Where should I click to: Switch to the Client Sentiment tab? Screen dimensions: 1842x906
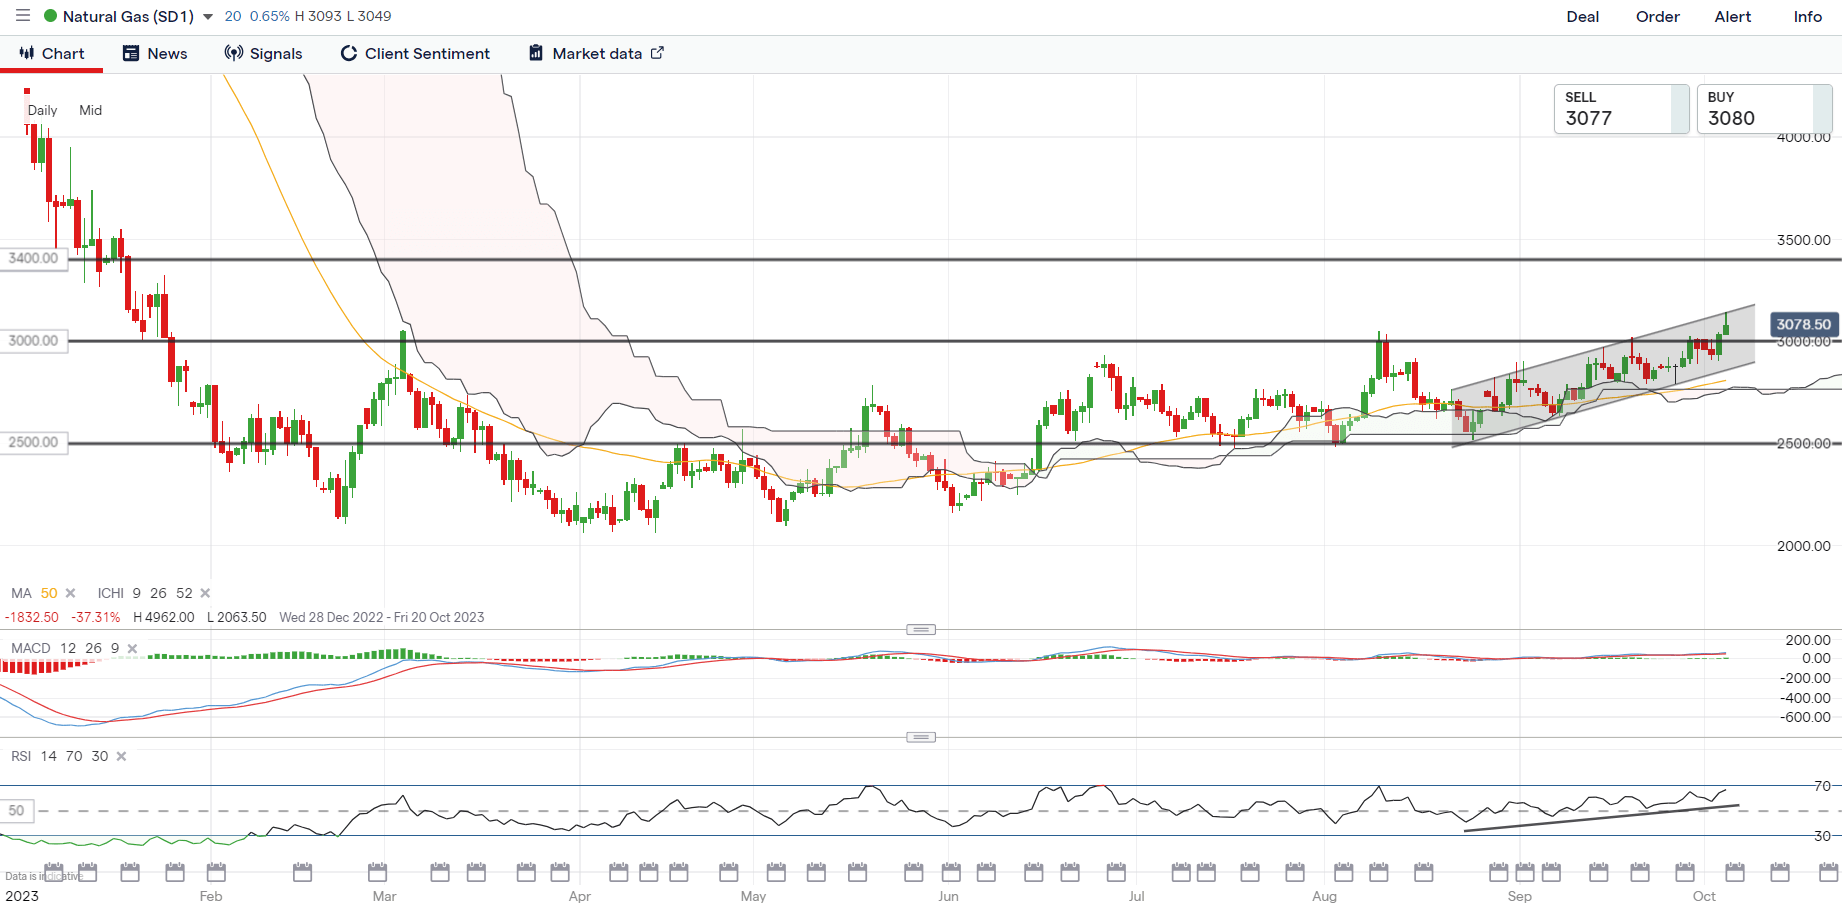pyautogui.click(x=415, y=54)
